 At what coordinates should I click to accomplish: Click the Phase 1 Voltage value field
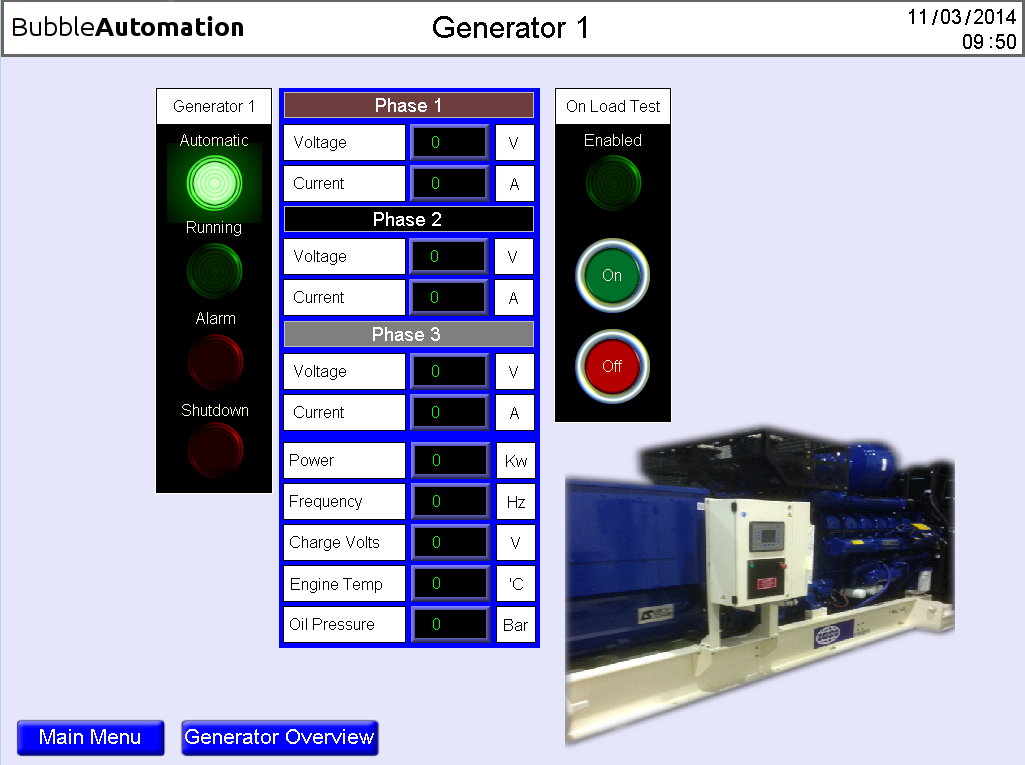[x=449, y=143]
